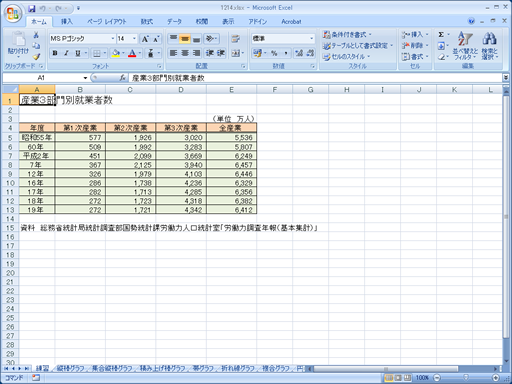Viewport: 512px width, 384px height.
Task: Toggle underline formatting
Action: point(78,53)
